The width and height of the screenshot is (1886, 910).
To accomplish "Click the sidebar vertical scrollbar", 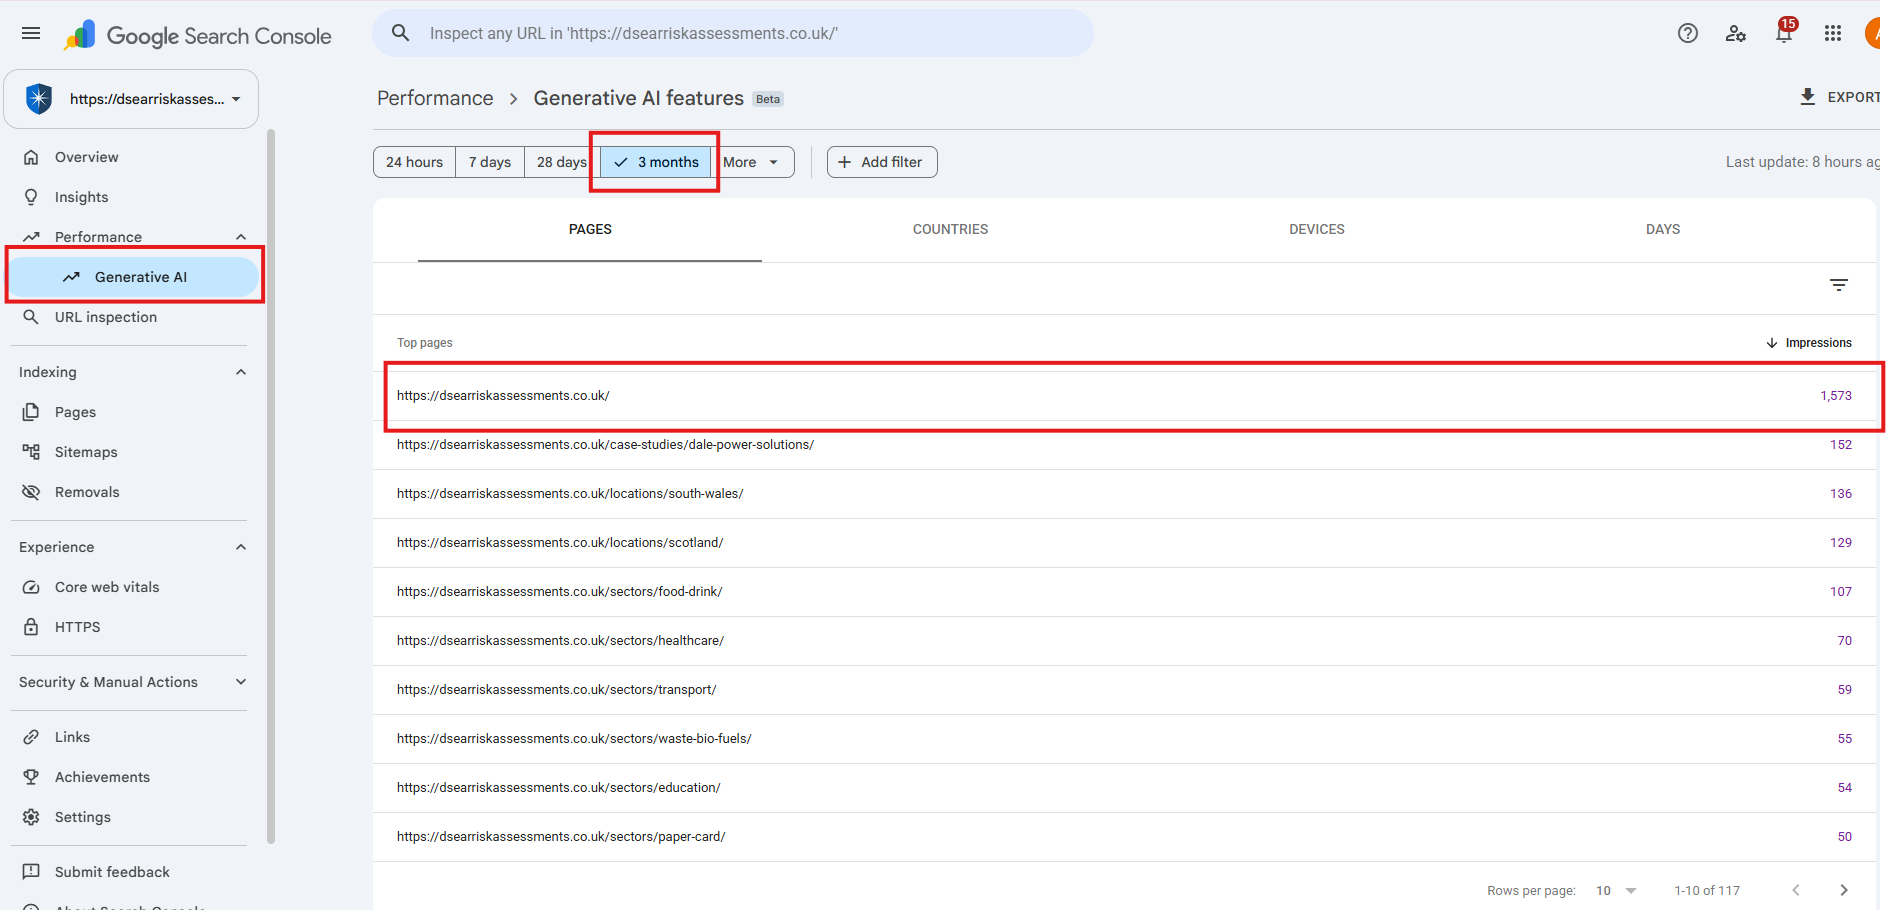I will click(x=271, y=487).
